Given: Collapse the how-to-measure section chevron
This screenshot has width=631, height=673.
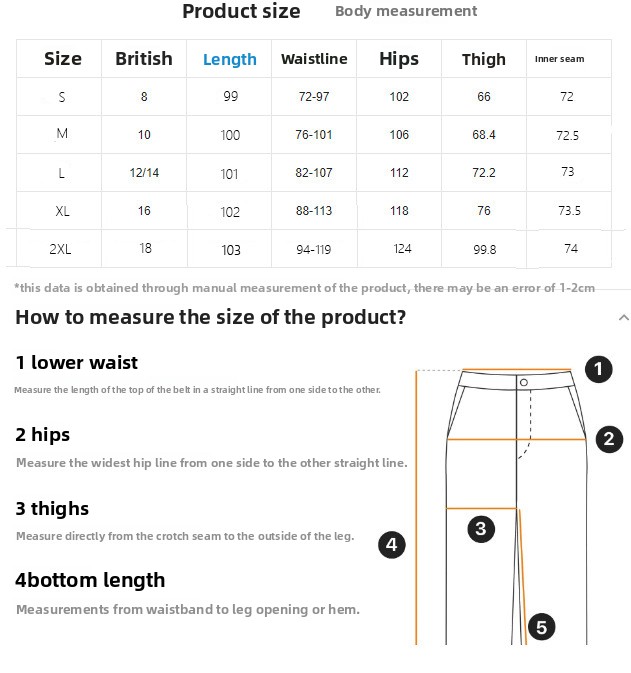Looking at the screenshot, I should click(x=623, y=318).
